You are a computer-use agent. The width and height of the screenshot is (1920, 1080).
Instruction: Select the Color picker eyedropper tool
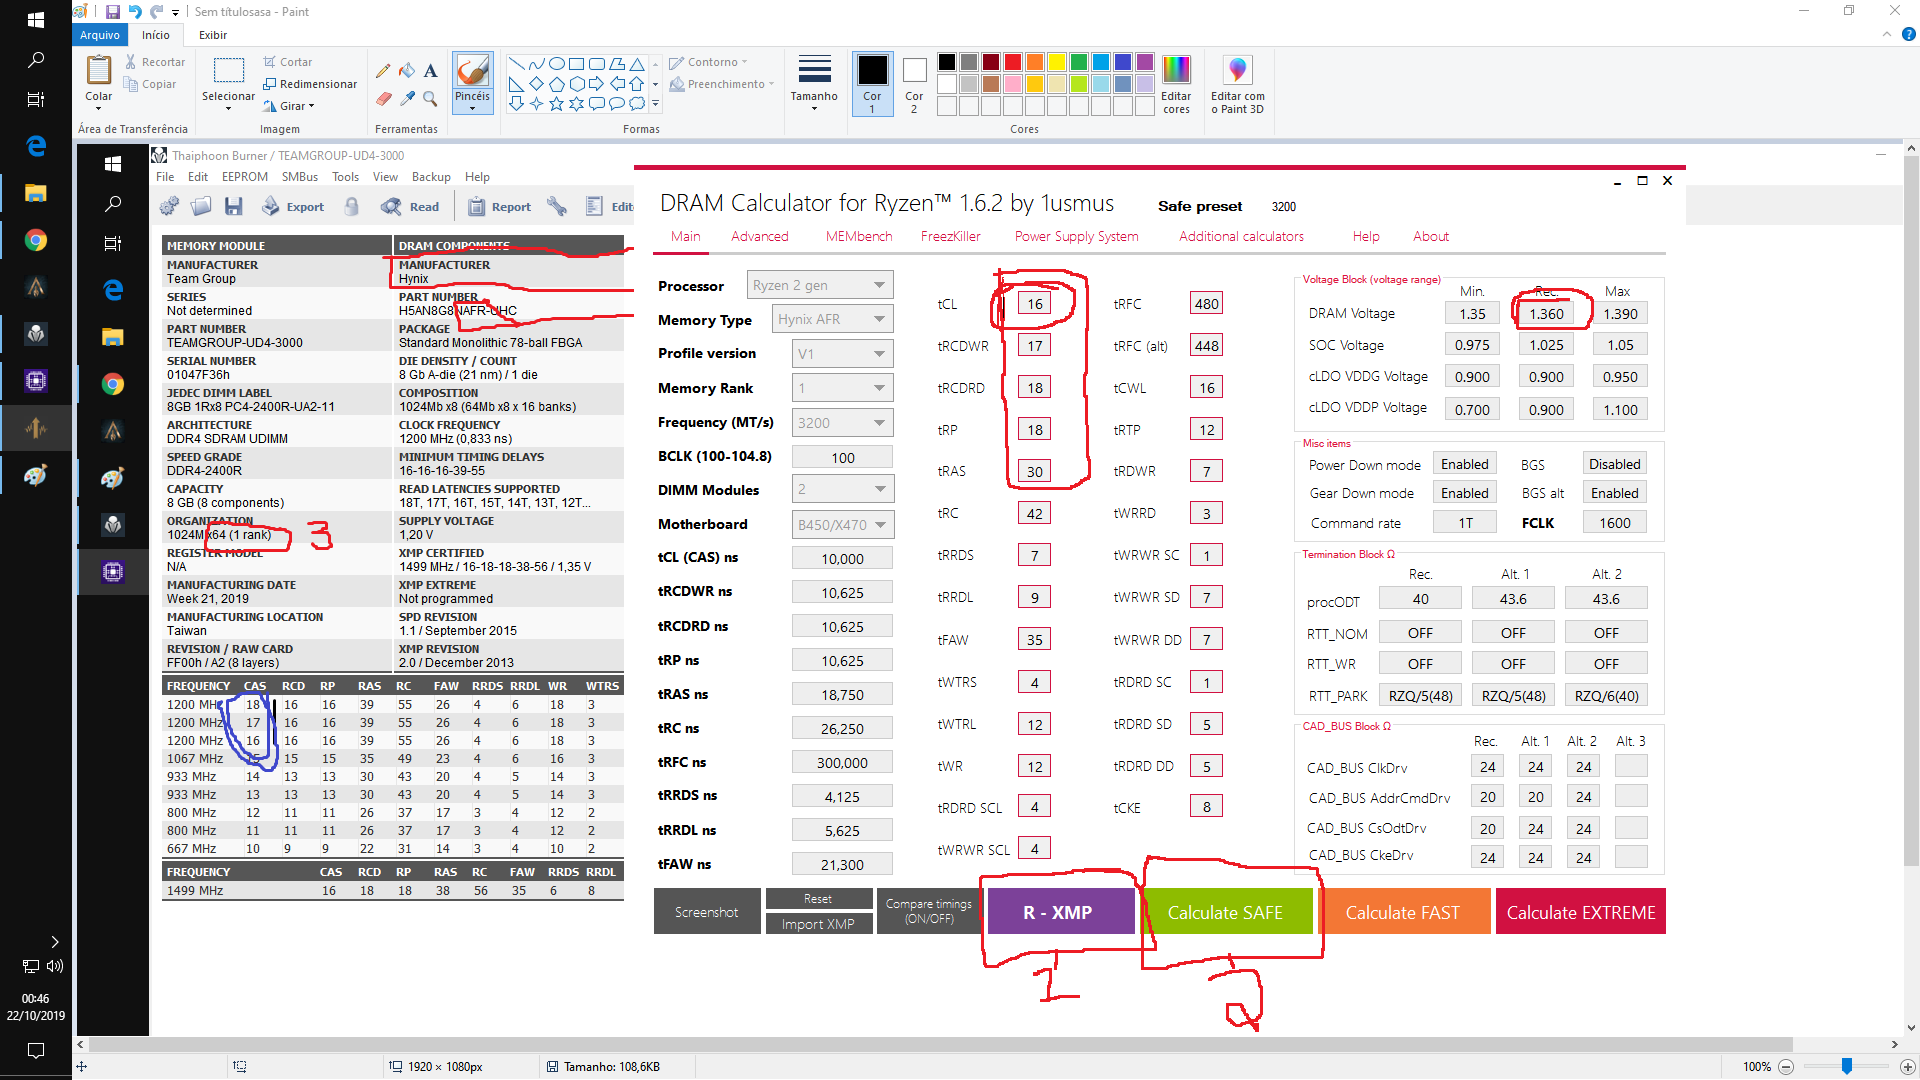tap(407, 98)
